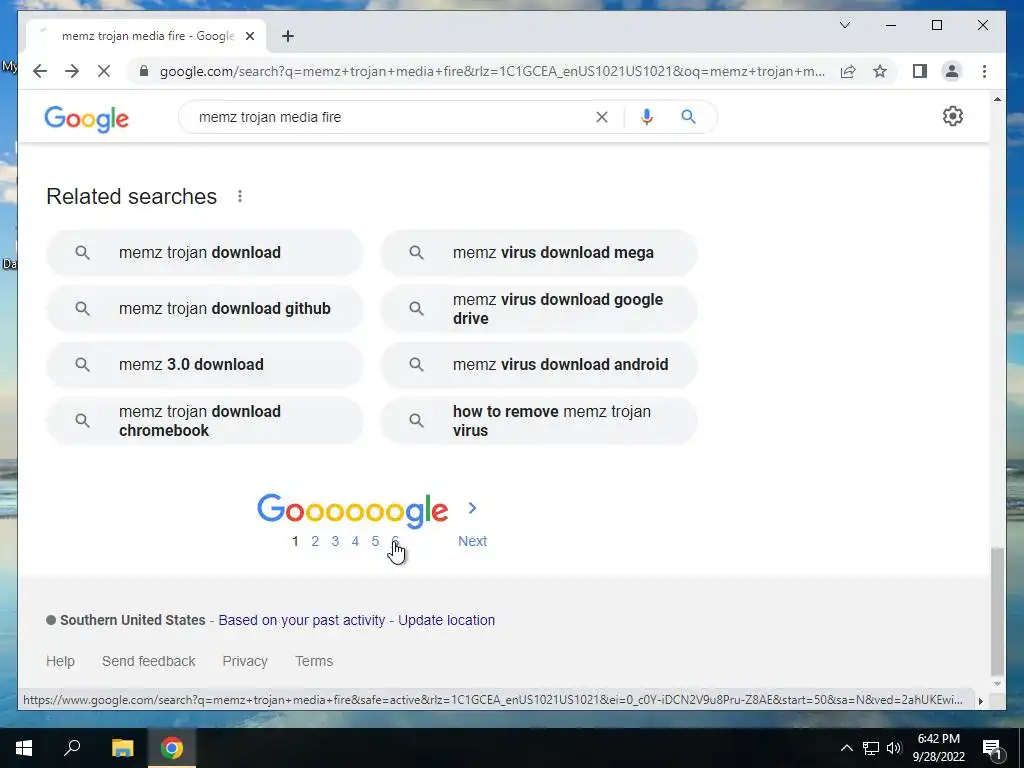The image size is (1024, 768).
Task: Go to results page 5
Action: point(375,541)
